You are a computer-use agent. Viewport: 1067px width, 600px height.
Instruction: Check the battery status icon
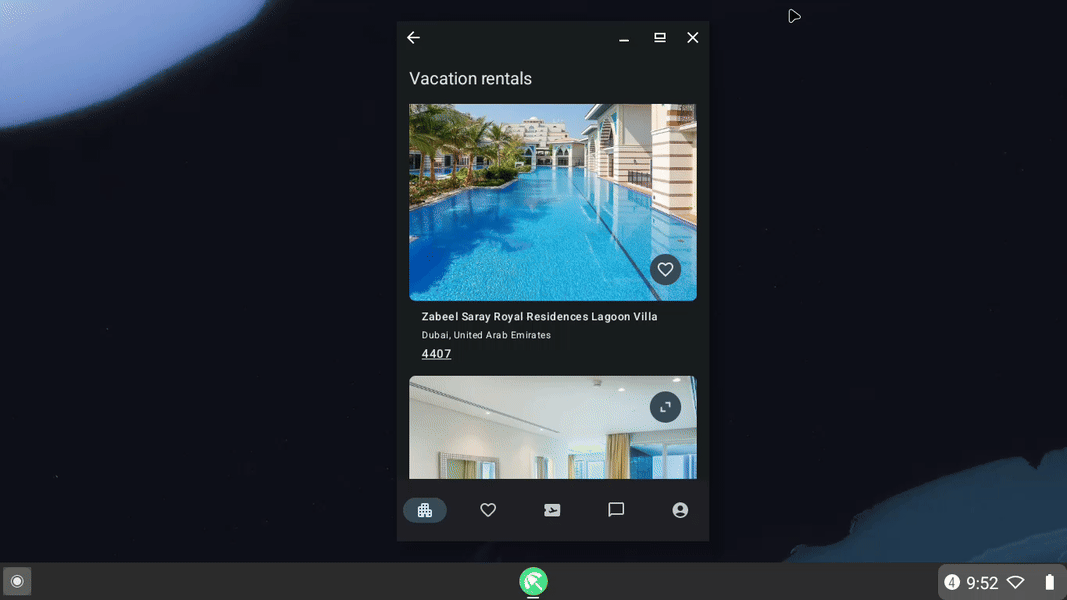coord(1049,582)
